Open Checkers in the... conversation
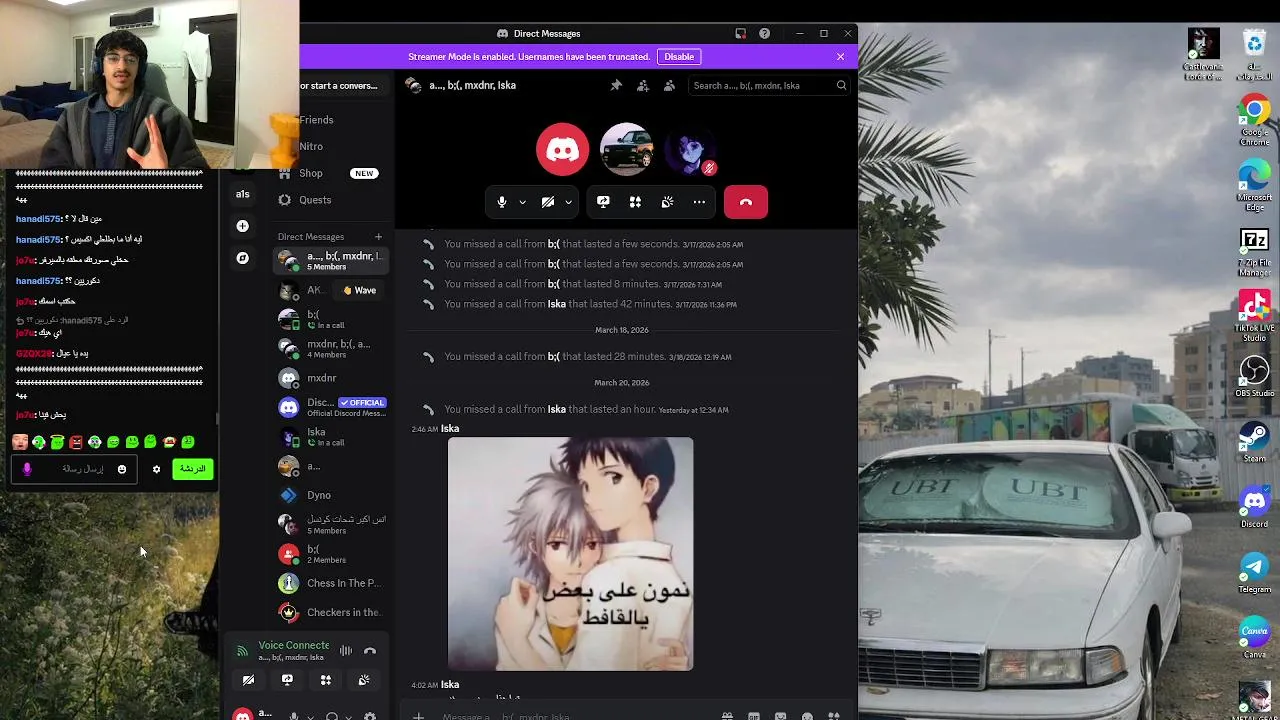This screenshot has height=720, width=1280. [330, 612]
